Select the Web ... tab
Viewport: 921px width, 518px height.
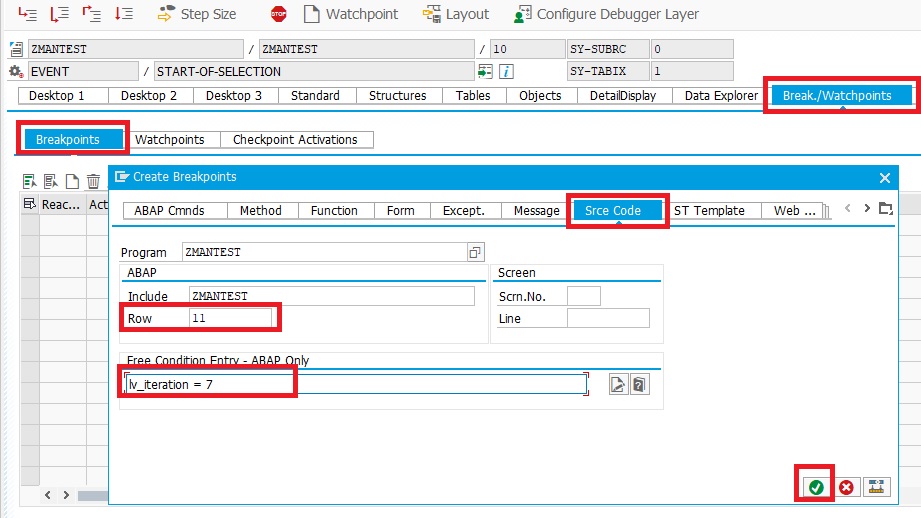794,210
